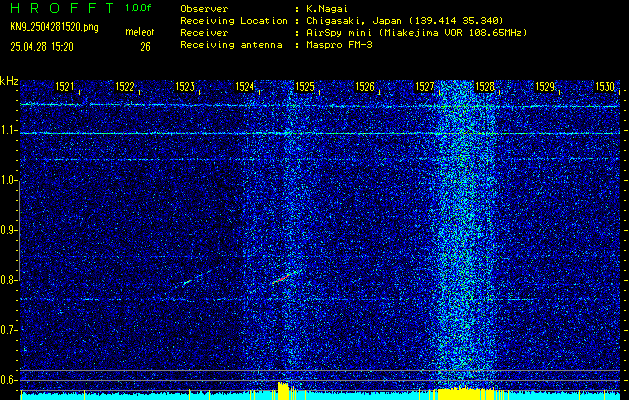
Task: Click the 1530 time marker
Action: pos(605,87)
